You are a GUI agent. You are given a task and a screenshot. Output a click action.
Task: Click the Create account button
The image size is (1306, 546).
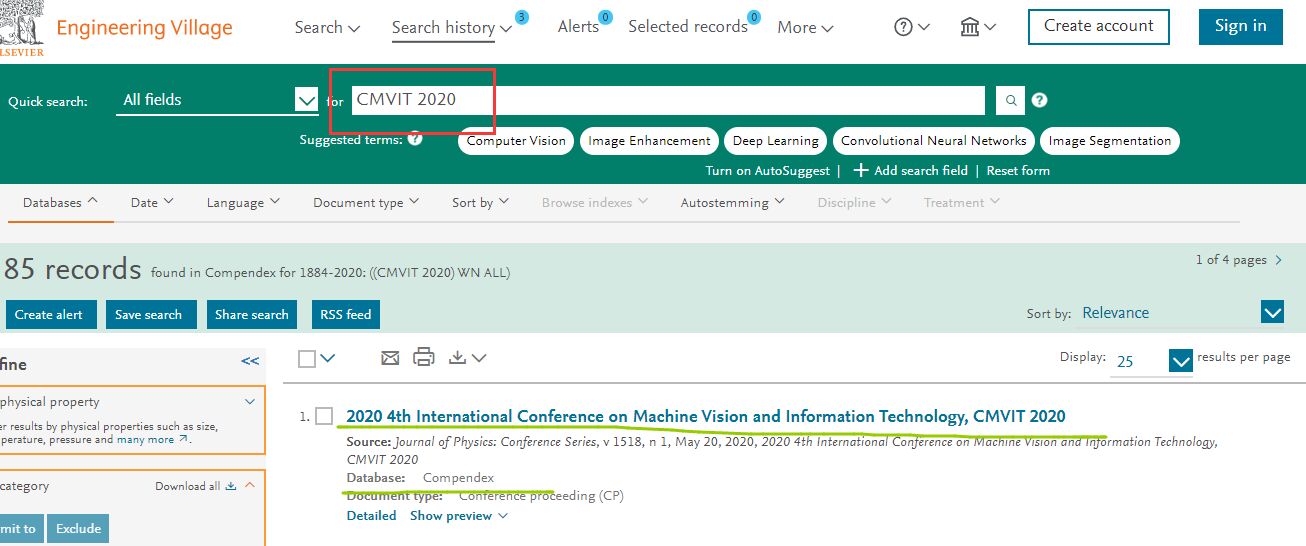pos(1098,27)
